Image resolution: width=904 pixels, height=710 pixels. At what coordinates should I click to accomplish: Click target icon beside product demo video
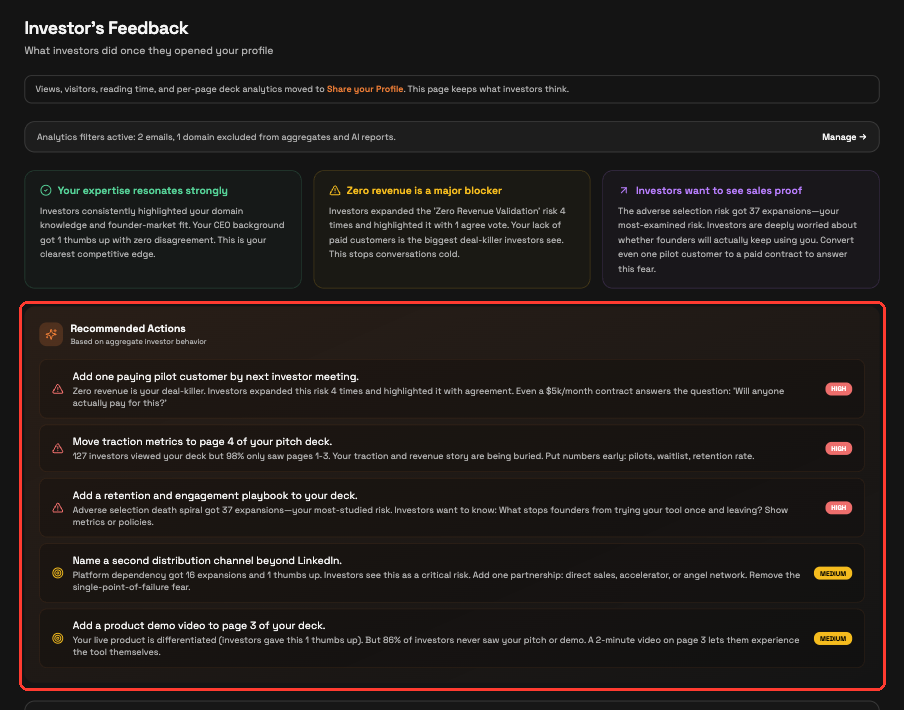point(58,638)
